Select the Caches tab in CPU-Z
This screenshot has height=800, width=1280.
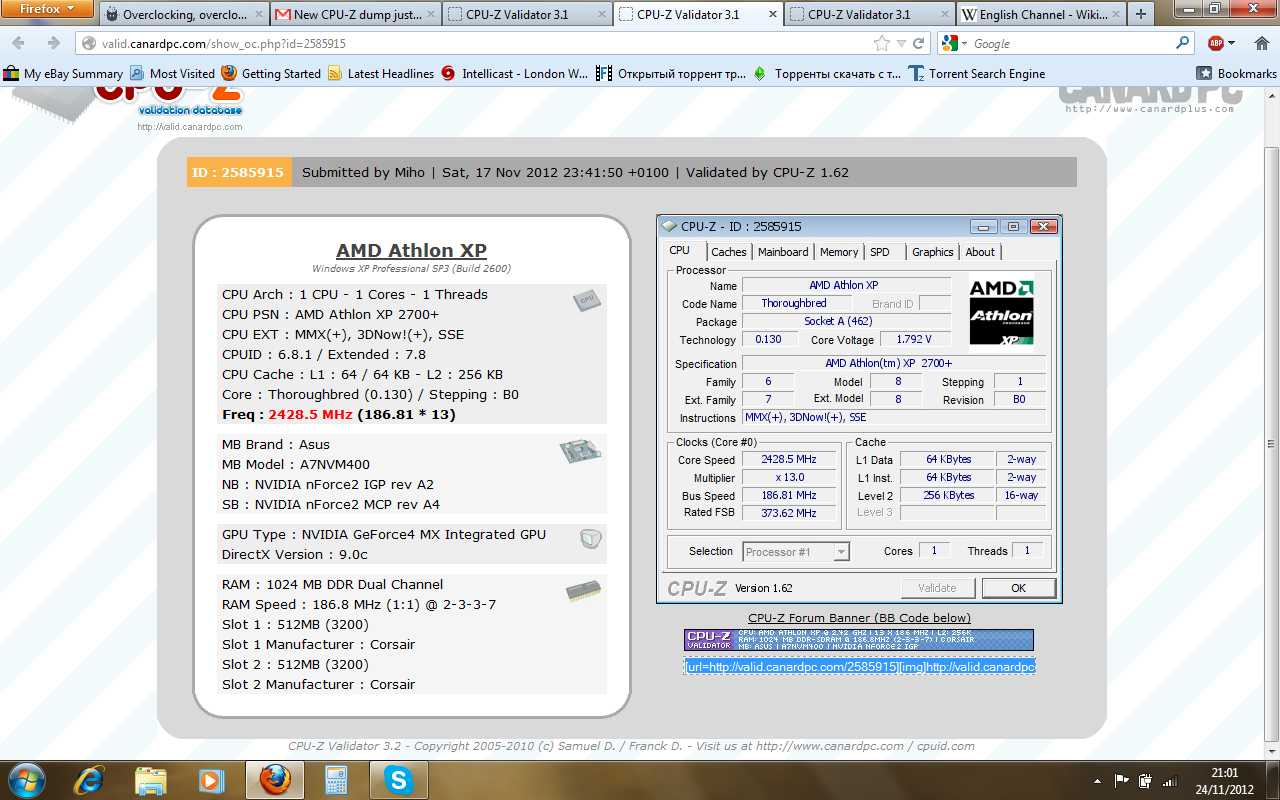[729, 252]
